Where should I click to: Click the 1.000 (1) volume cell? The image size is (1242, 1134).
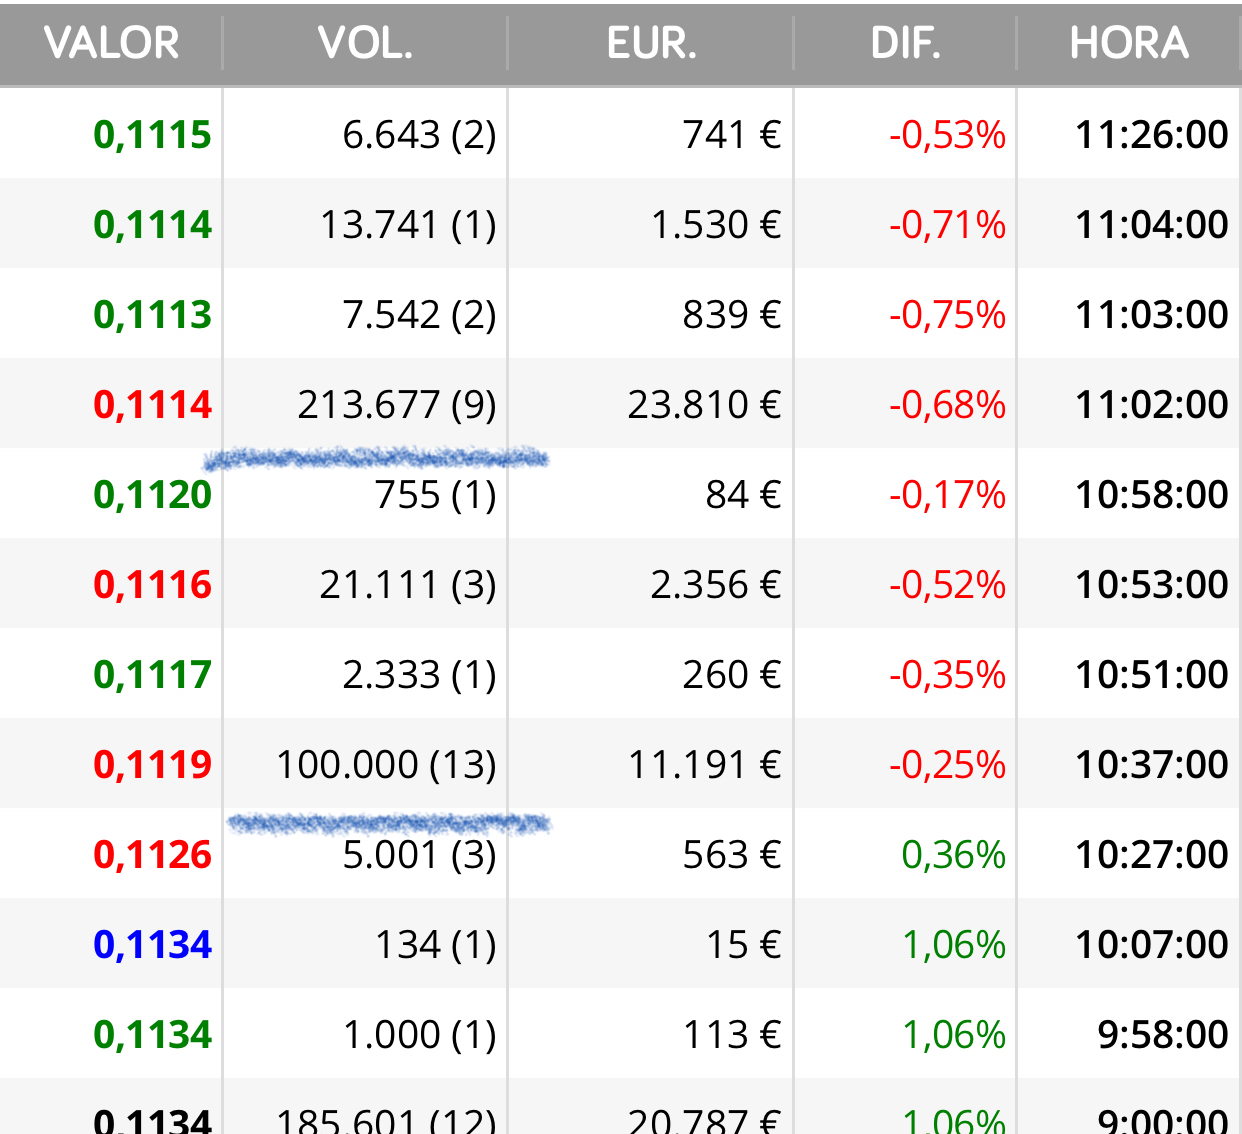[420, 1035]
